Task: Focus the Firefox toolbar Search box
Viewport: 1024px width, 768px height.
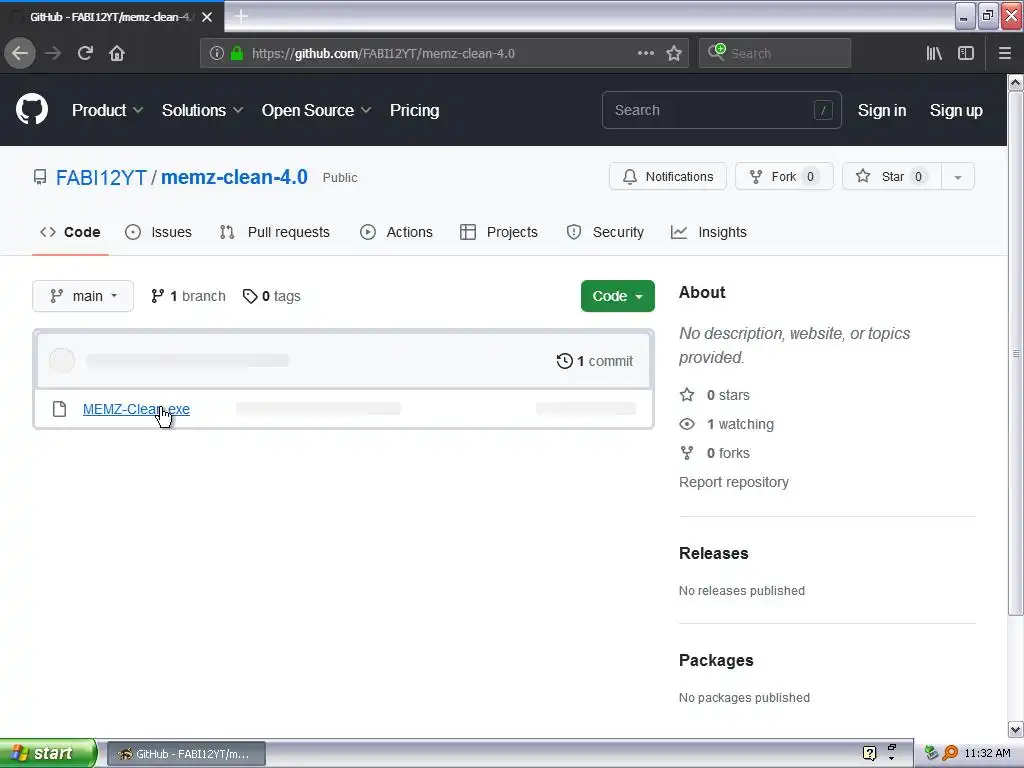Action: 775,53
